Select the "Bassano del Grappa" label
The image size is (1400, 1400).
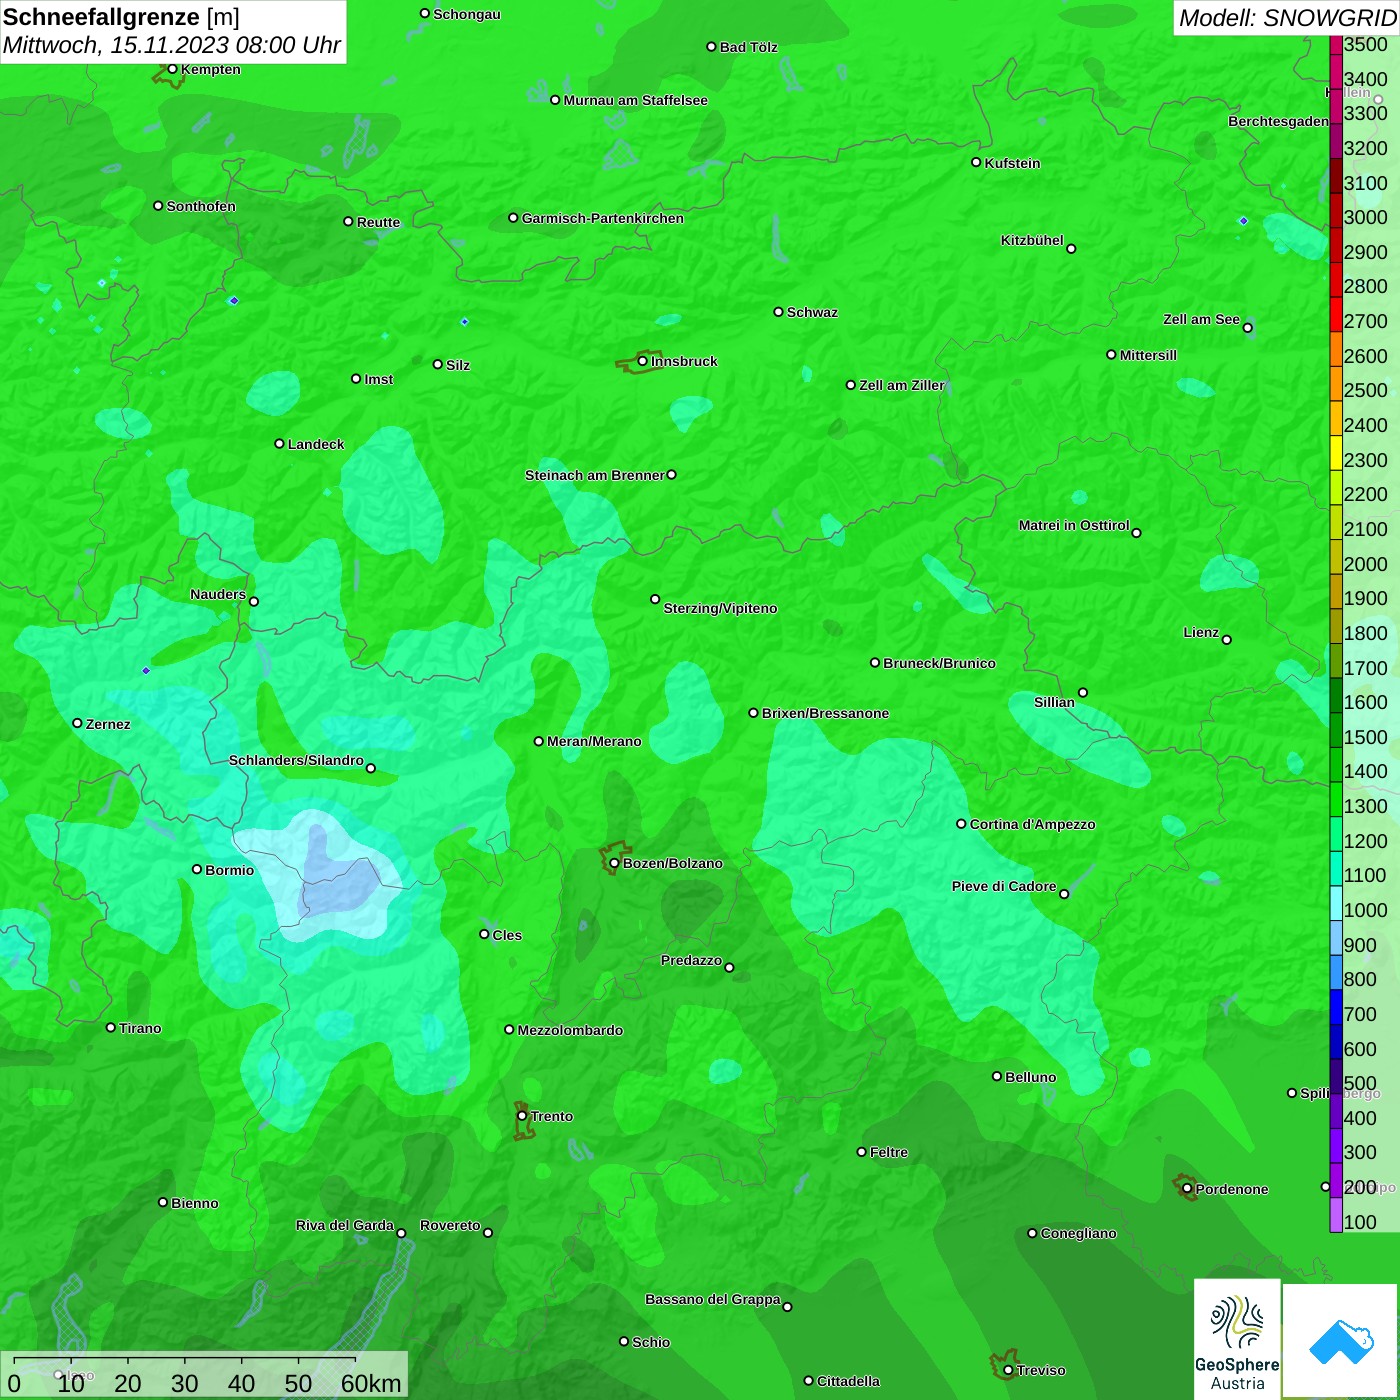click(713, 1299)
